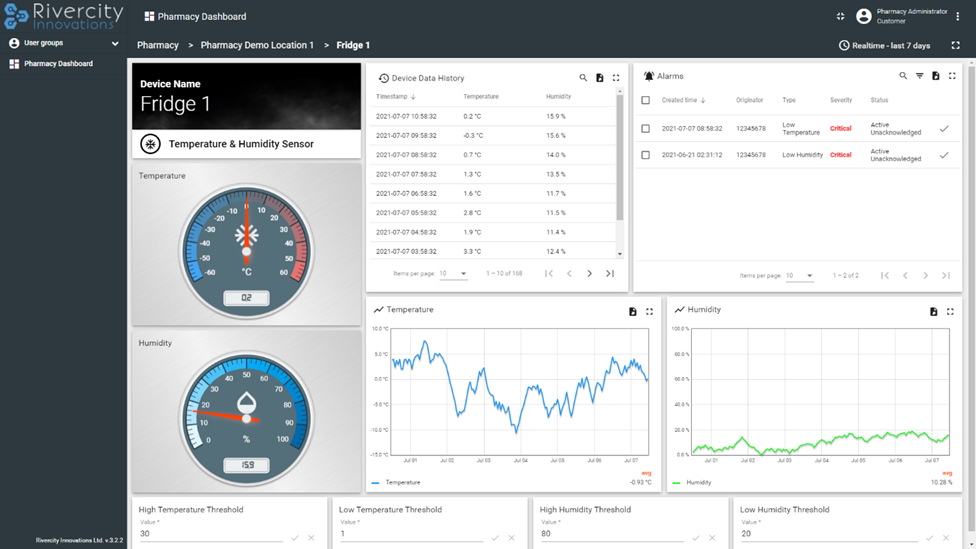Image resolution: width=976 pixels, height=549 pixels.
Task: Check the Low Humidity alarm row
Action: 645,155
